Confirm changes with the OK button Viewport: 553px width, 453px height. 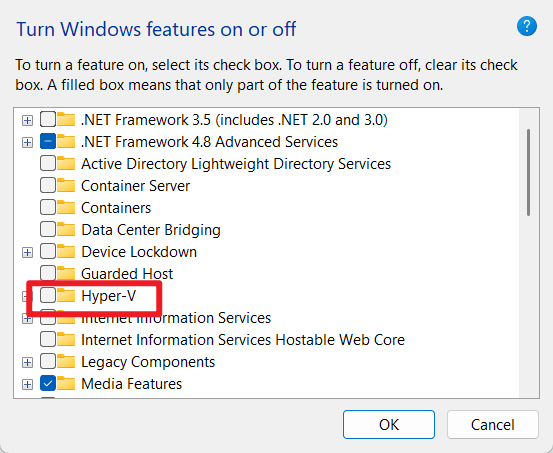[x=389, y=424]
